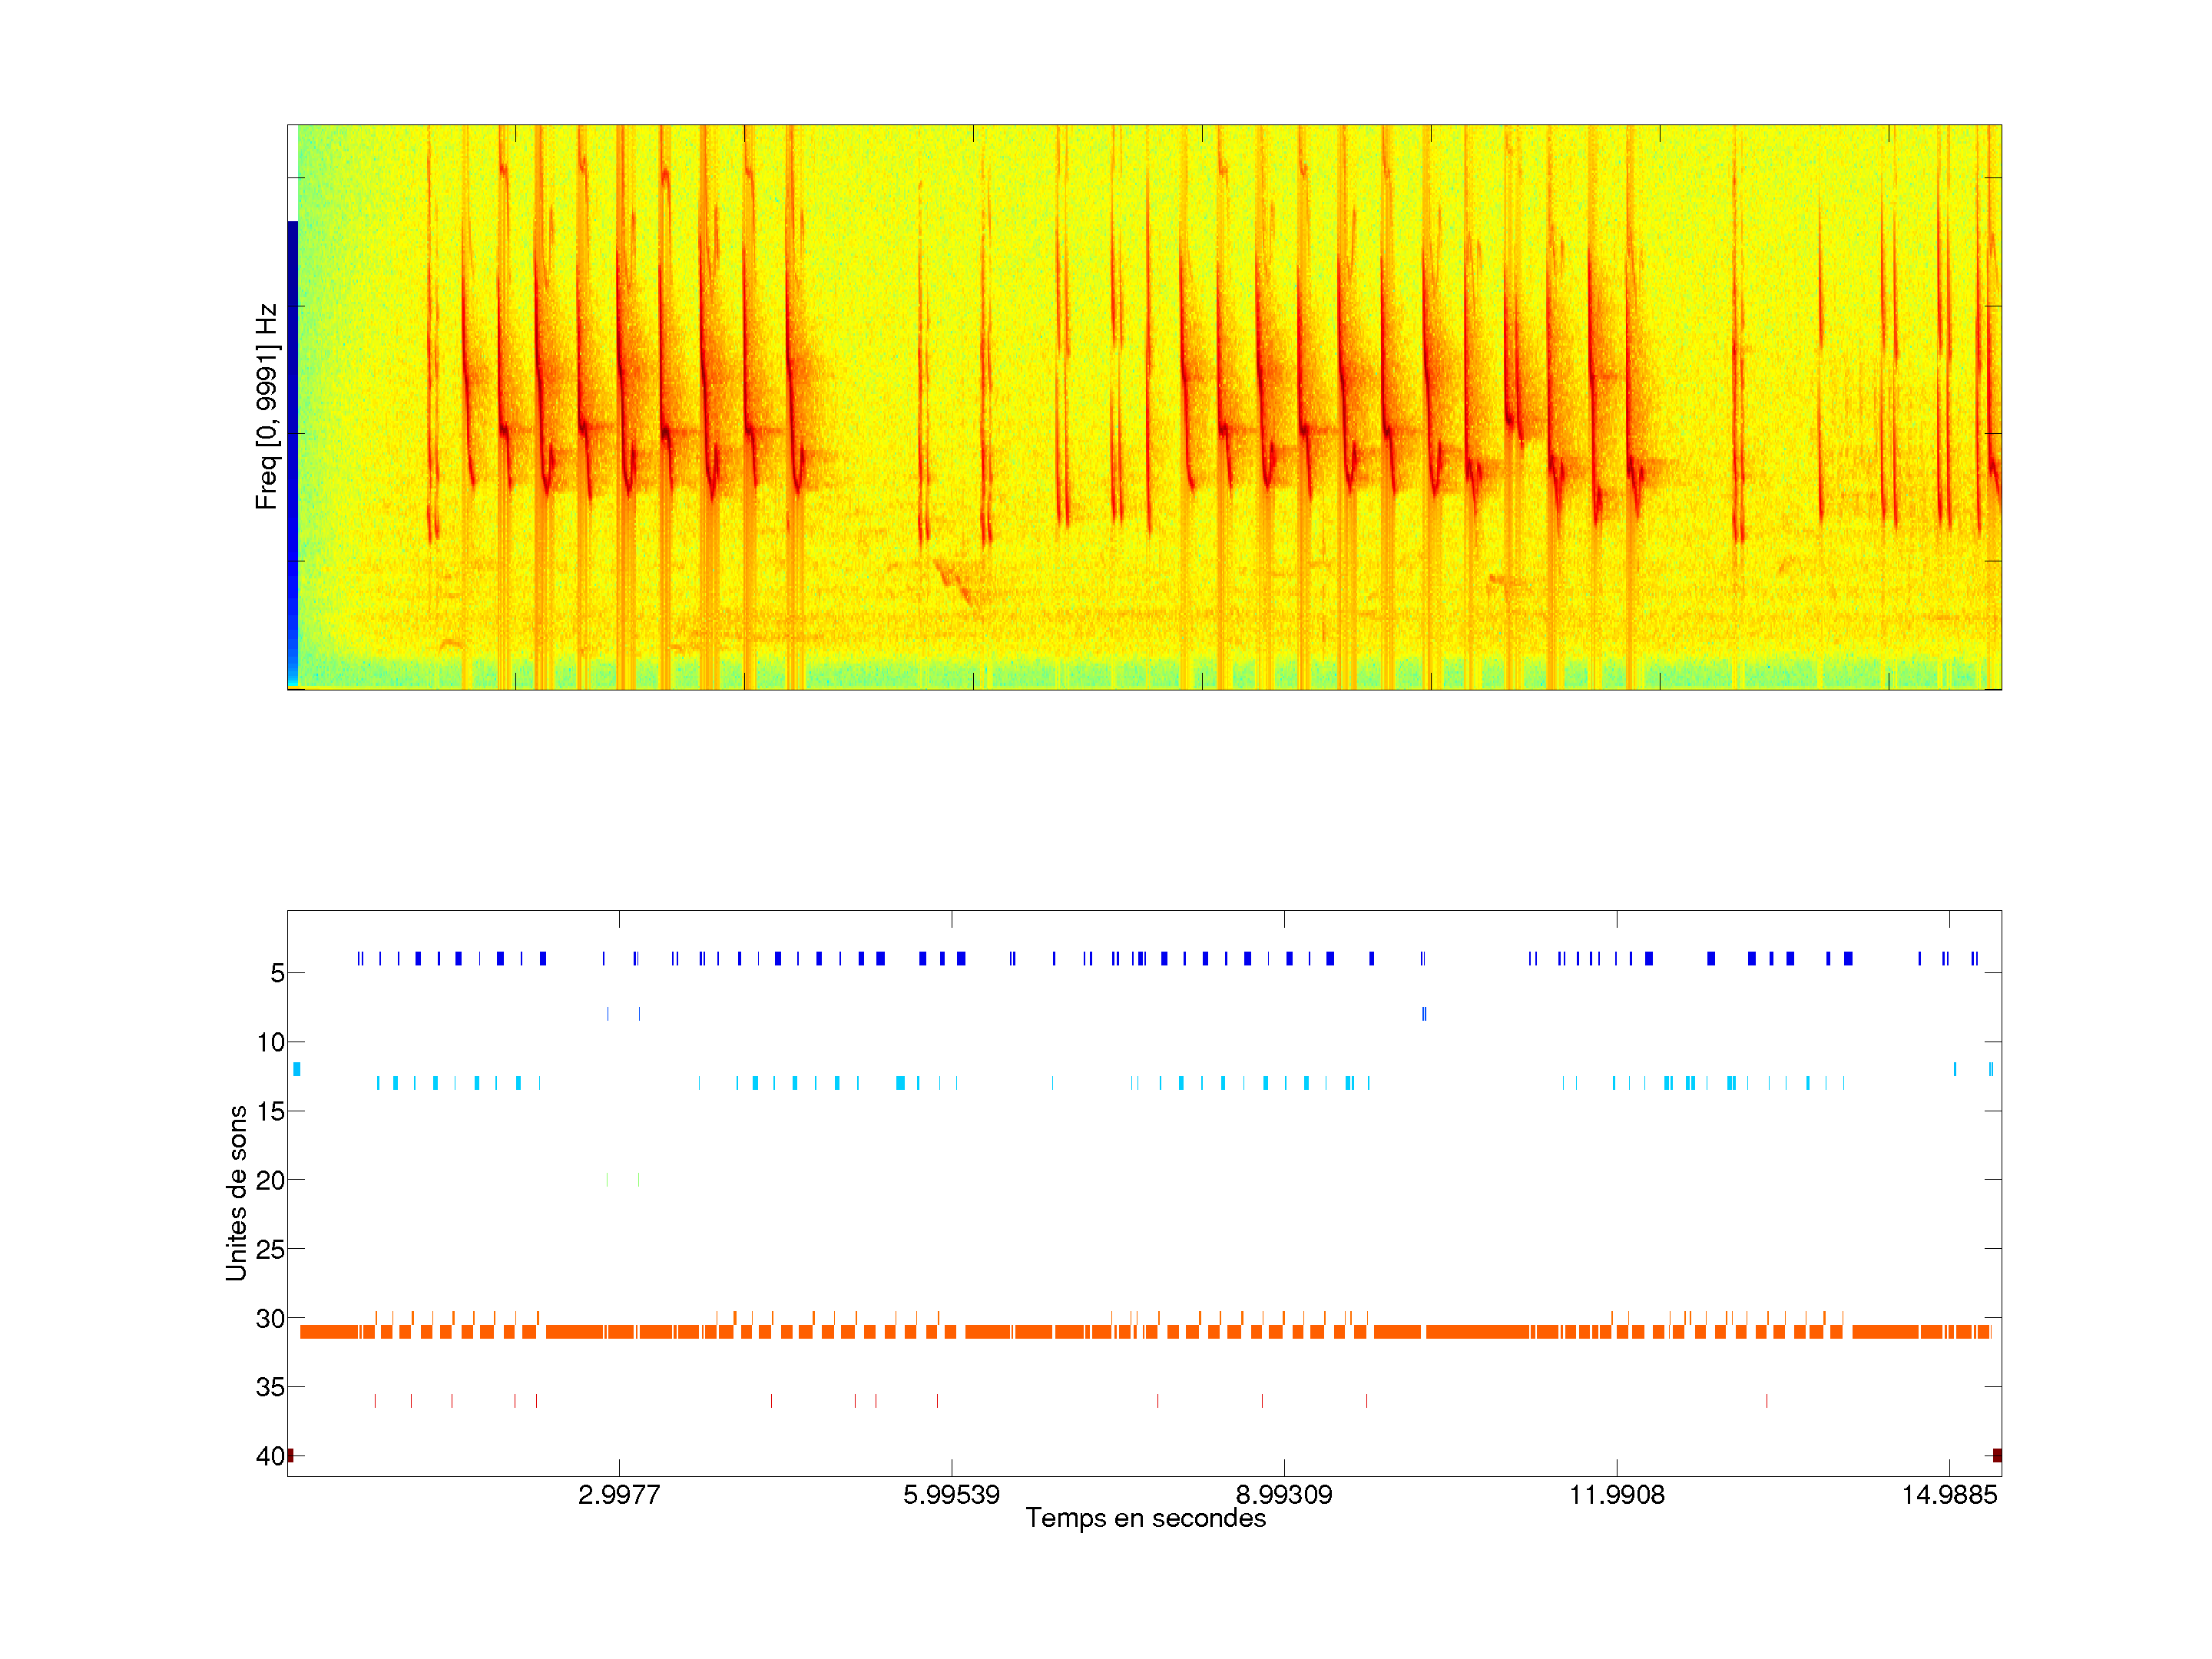
Task: Click the dark red marker at bottom-right of lower plot
Action: point(1996,1455)
